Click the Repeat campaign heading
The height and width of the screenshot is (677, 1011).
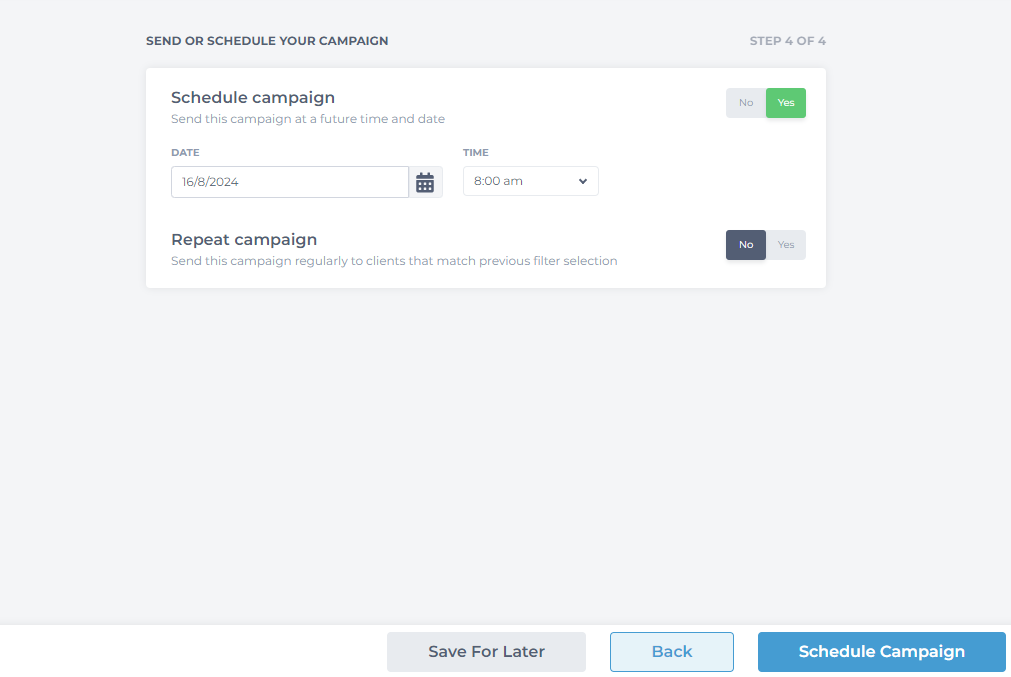244,239
